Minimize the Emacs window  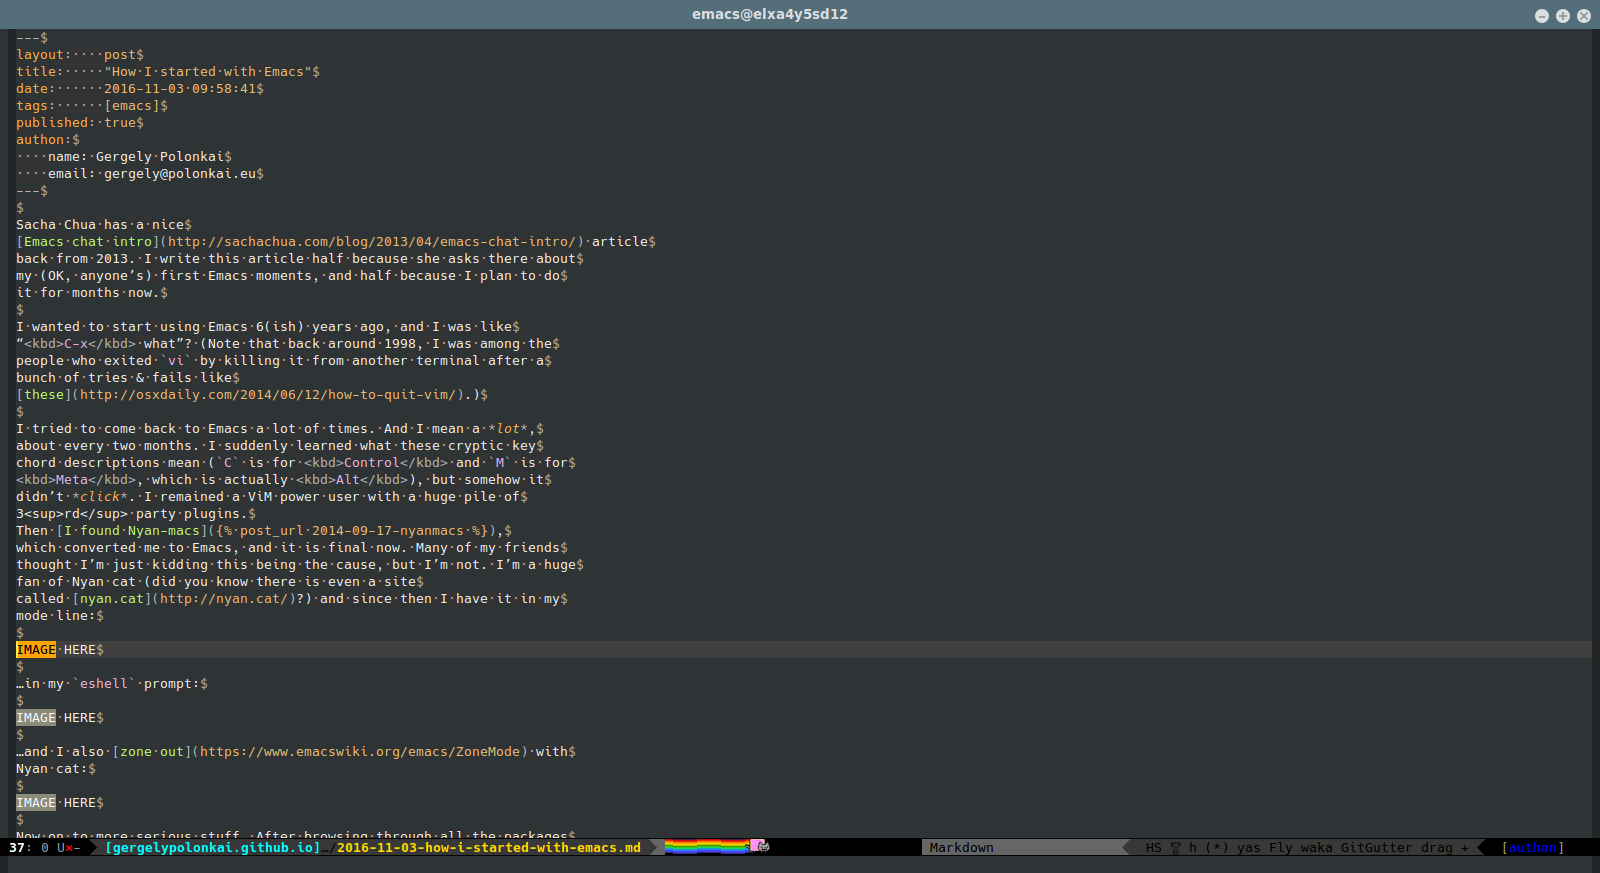1541,16
